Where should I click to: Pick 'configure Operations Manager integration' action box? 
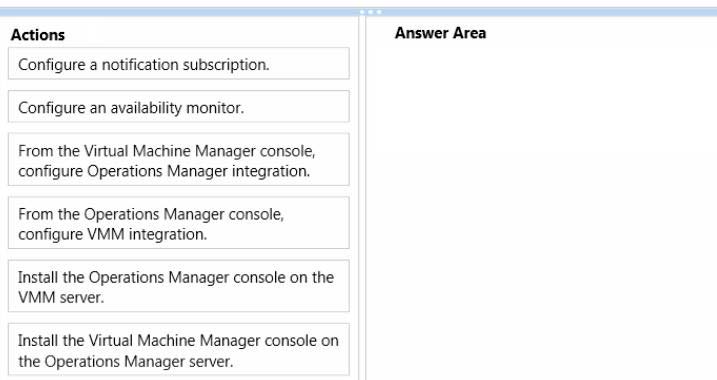click(179, 160)
